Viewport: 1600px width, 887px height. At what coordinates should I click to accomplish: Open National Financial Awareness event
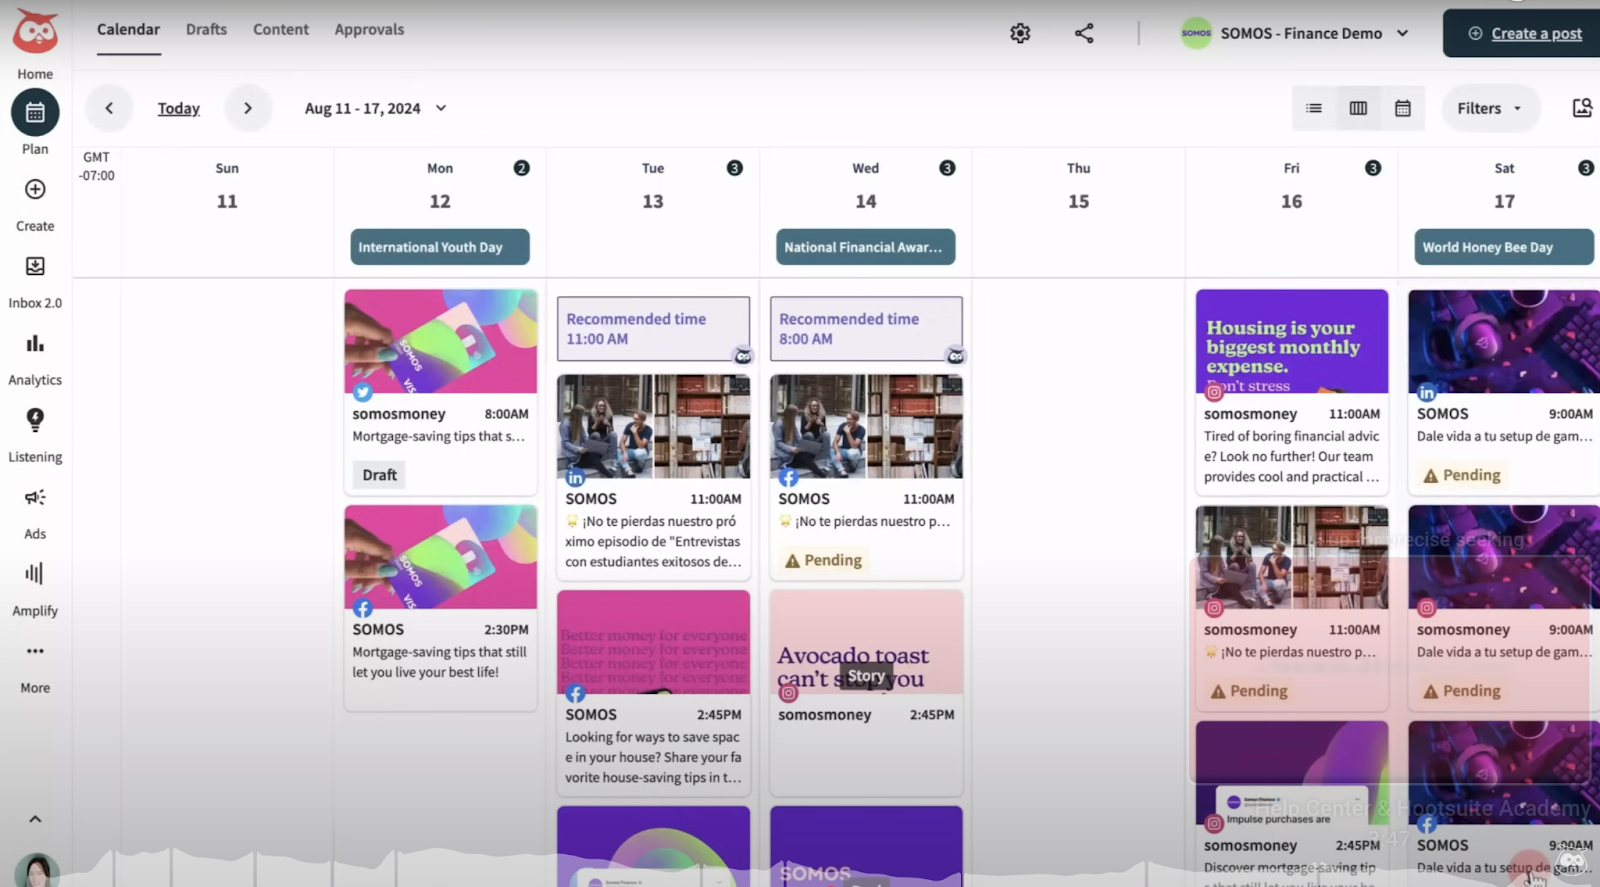coord(866,247)
